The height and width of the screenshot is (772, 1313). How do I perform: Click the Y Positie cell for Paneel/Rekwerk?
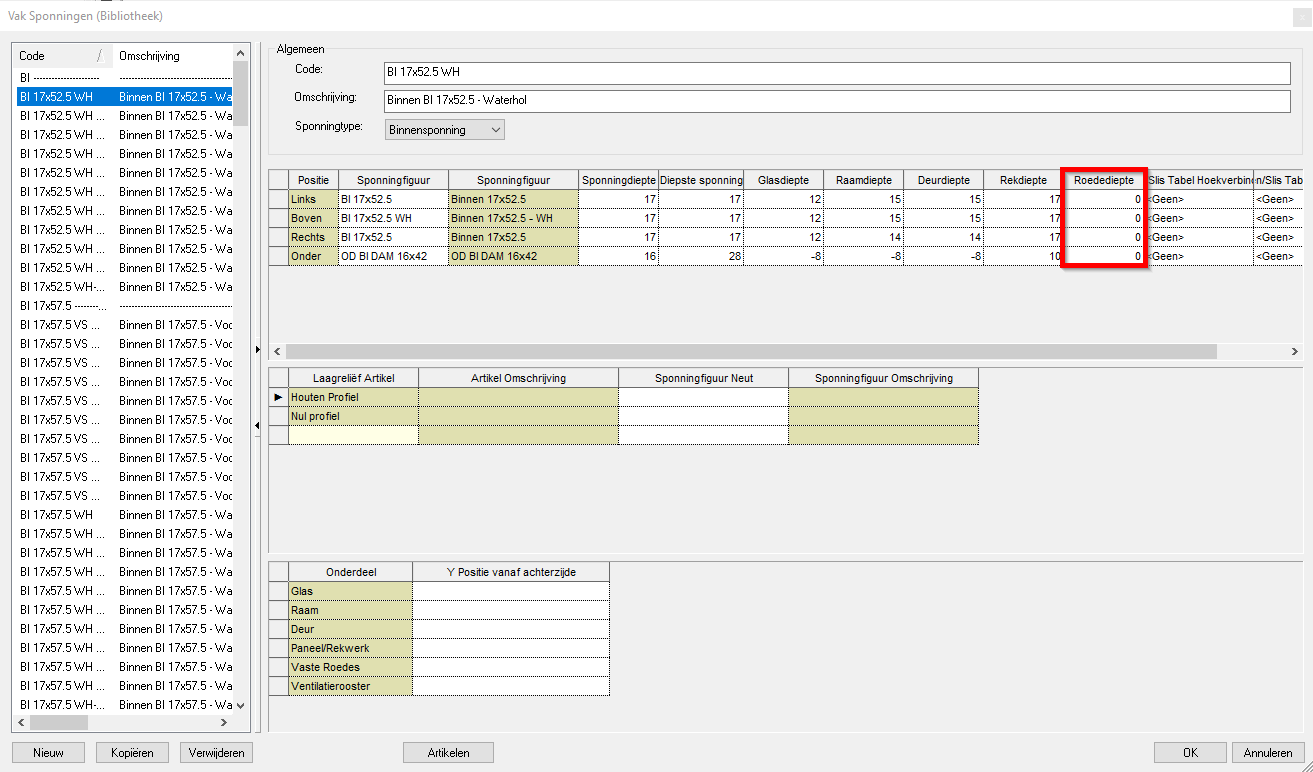(511, 648)
